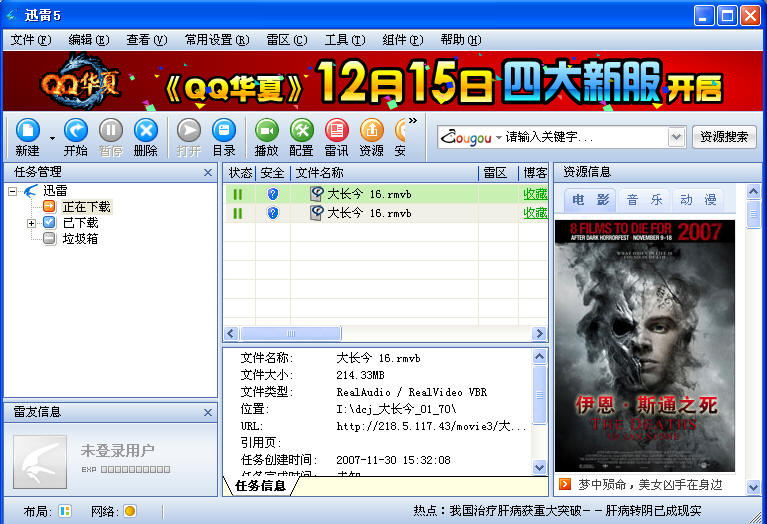Open the 新建 dropdown arrow
The image size is (767, 524).
[52, 138]
